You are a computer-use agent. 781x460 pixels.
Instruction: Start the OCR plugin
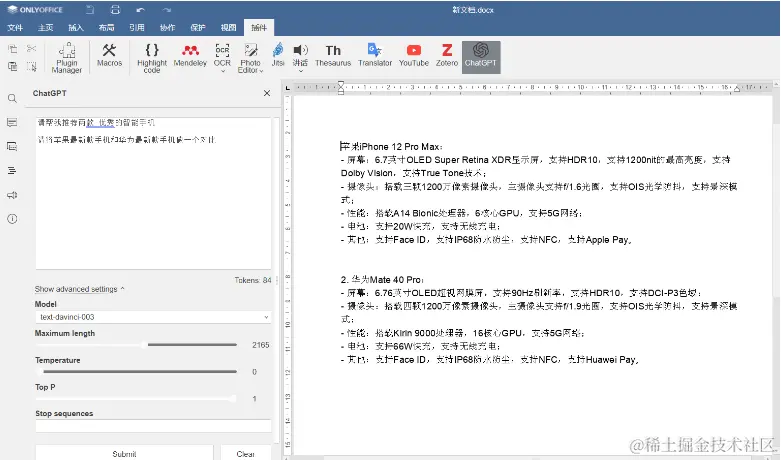[222, 54]
